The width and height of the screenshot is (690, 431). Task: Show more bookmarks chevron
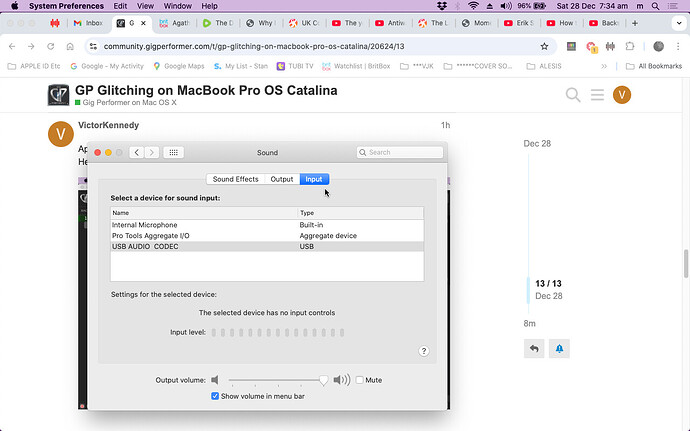tap(604, 66)
